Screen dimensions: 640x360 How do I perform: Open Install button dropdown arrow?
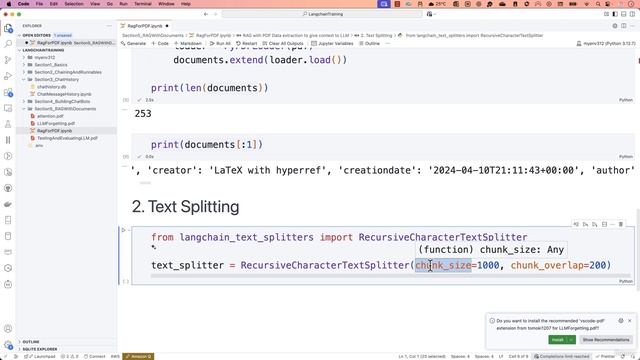[x=571, y=340]
